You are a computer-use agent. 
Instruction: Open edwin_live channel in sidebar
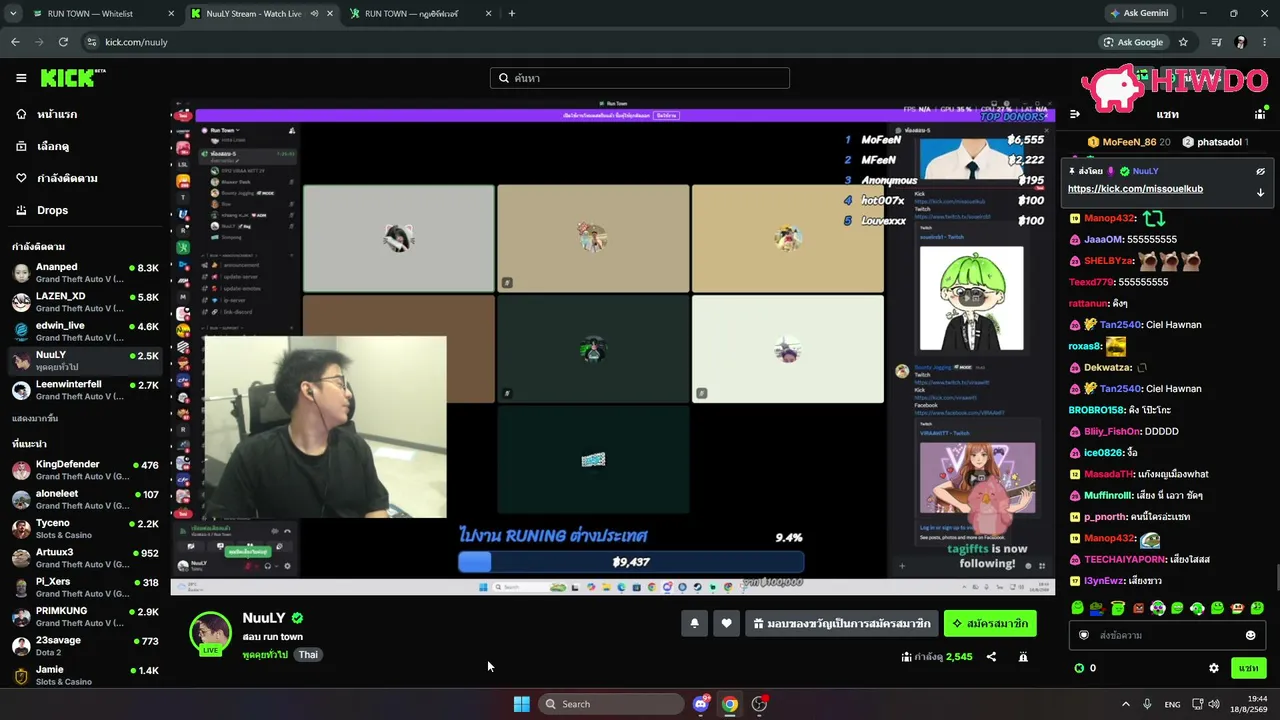tap(85, 331)
